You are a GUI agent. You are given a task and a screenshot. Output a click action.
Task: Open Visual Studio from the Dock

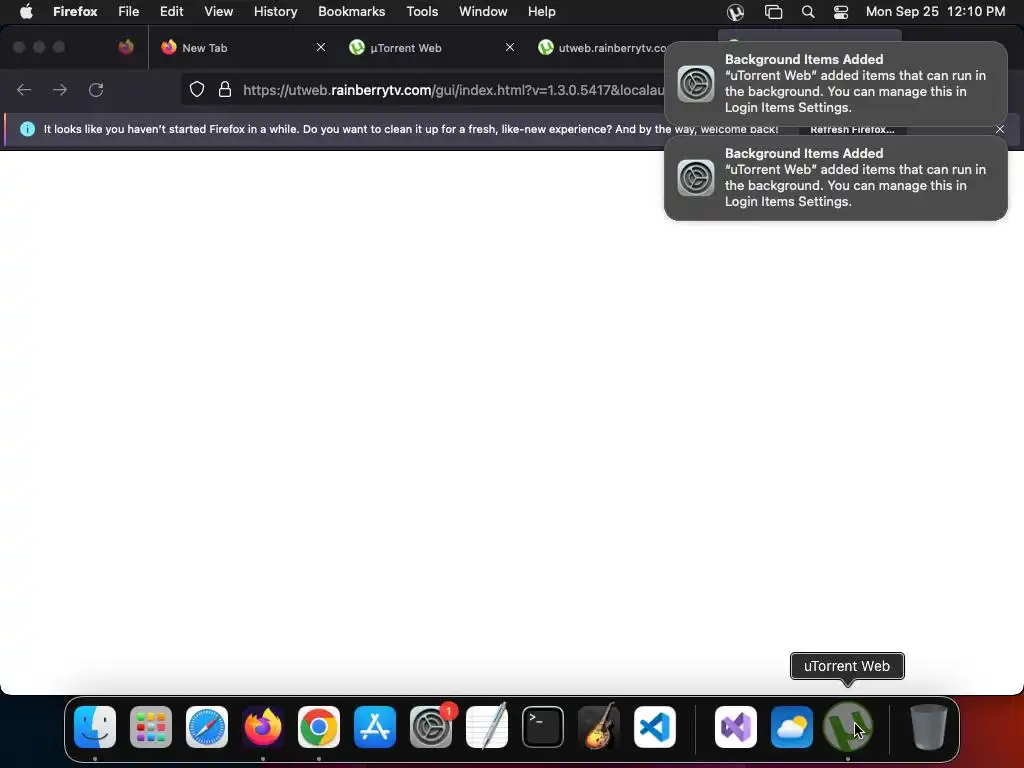tap(736, 727)
